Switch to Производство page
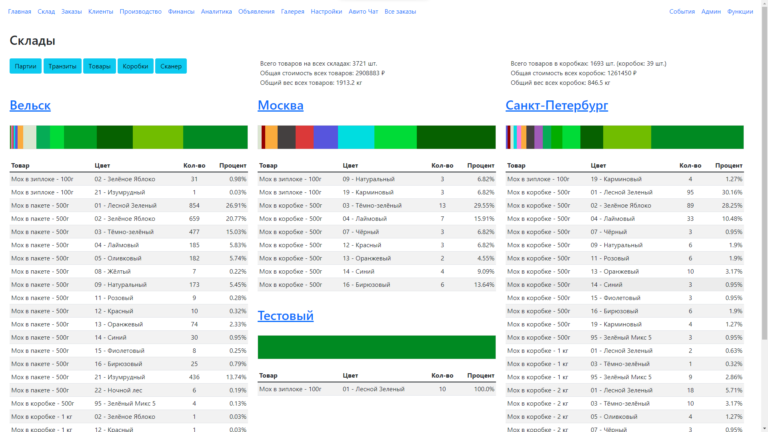The image size is (768, 432). click(140, 10)
